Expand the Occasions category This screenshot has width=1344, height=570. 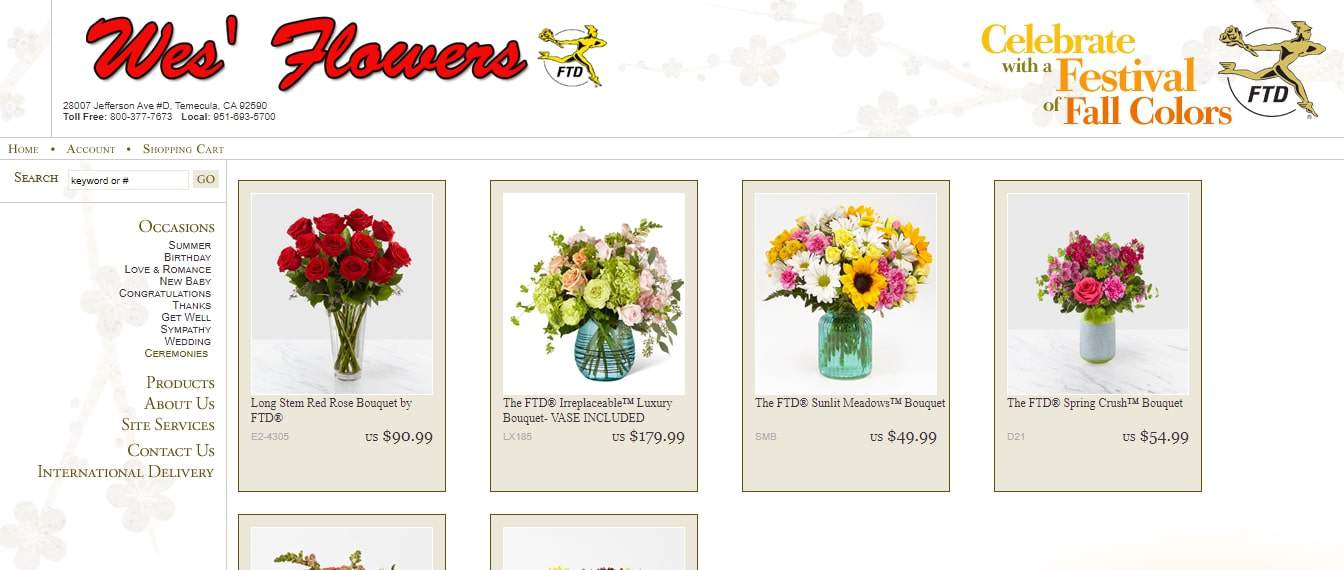click(x=177, y=227)
